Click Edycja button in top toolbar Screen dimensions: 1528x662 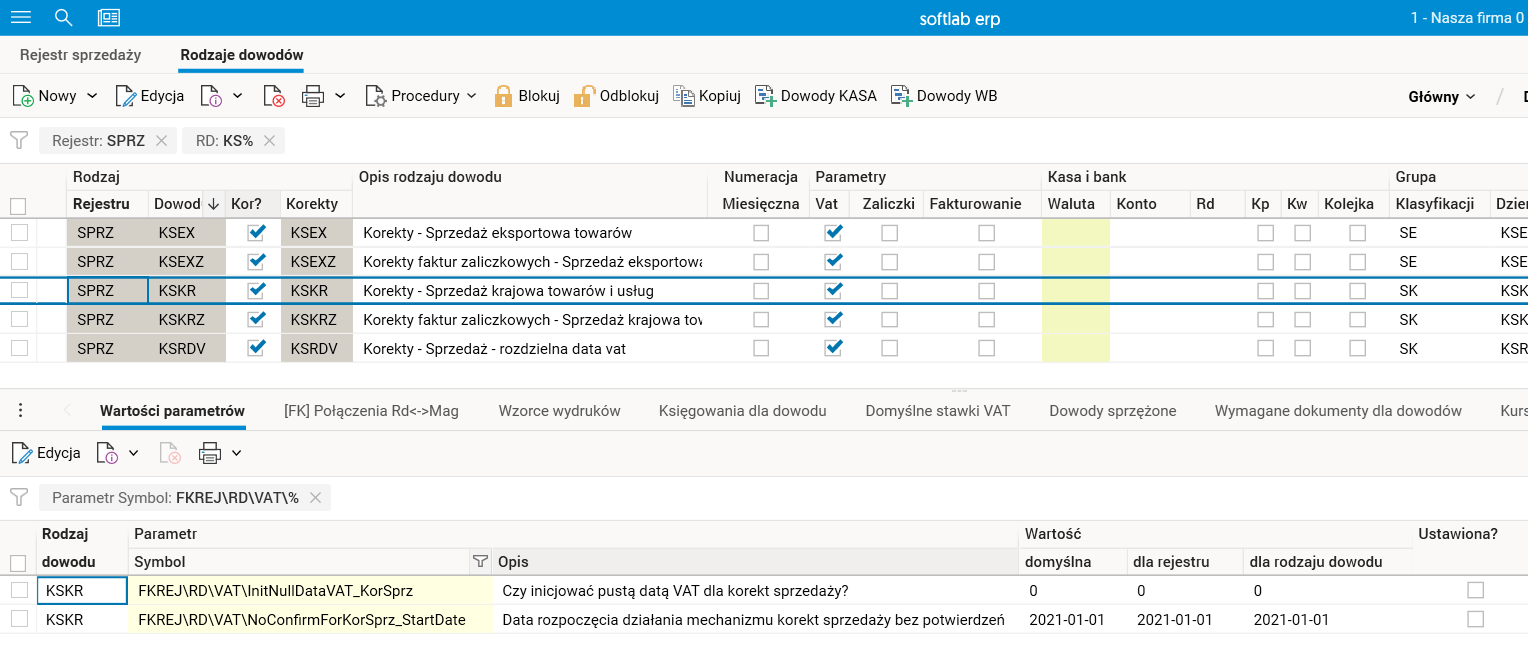coord(150,96)
